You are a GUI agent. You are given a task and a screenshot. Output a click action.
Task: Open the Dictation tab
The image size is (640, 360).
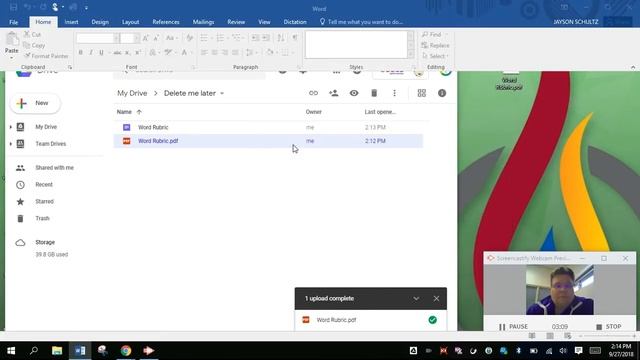[x=295, y=22]
